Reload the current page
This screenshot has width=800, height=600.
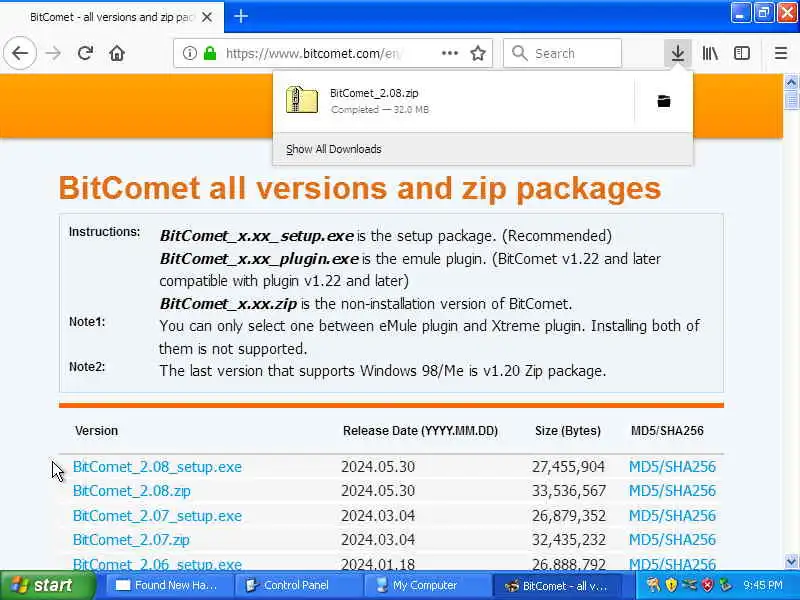click(85, 53)
